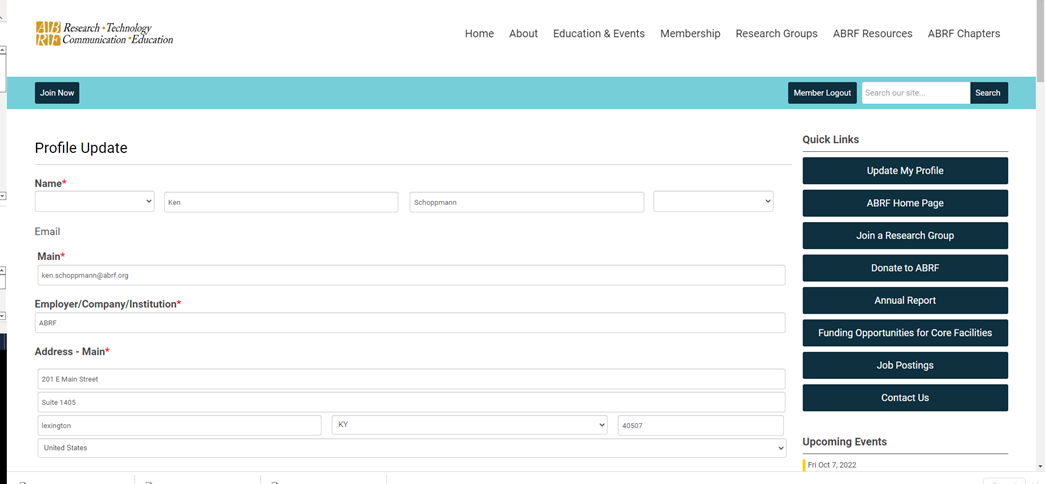
Task: Click the Contact Us button
Action: (905, 397)
